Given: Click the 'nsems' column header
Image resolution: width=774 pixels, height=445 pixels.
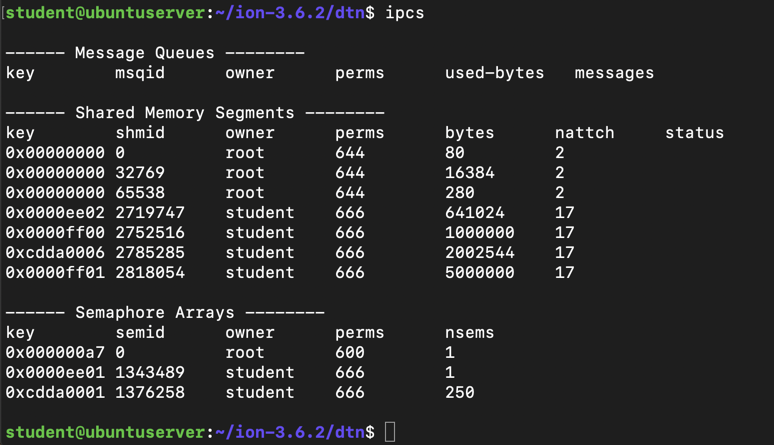Looking at the screenshot, I should [469, 333].
